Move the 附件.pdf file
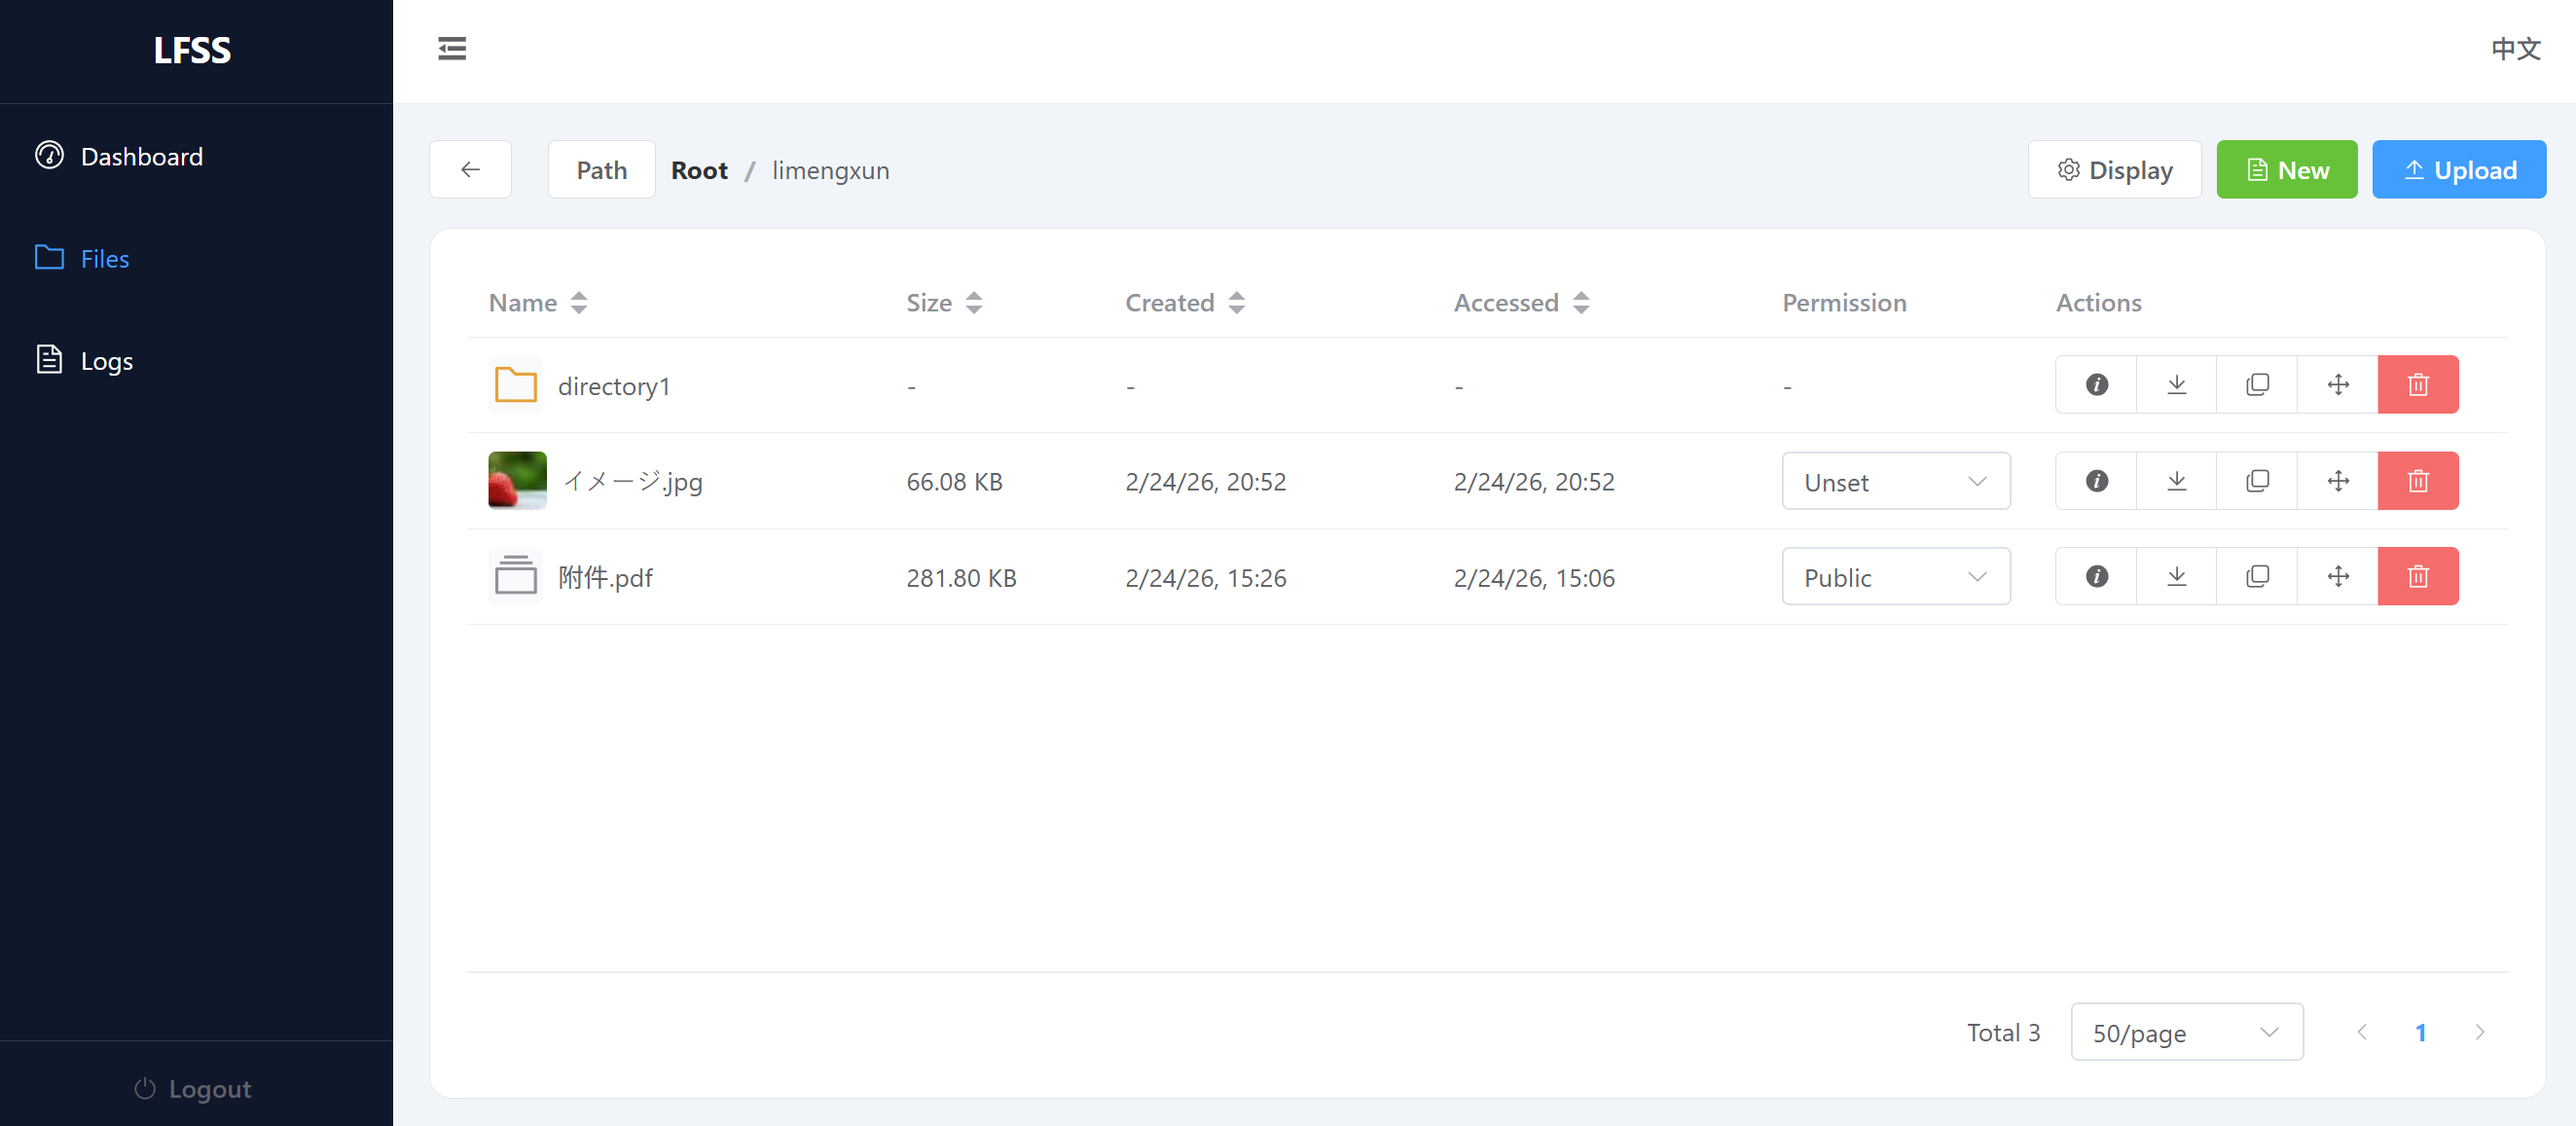 2337,576
